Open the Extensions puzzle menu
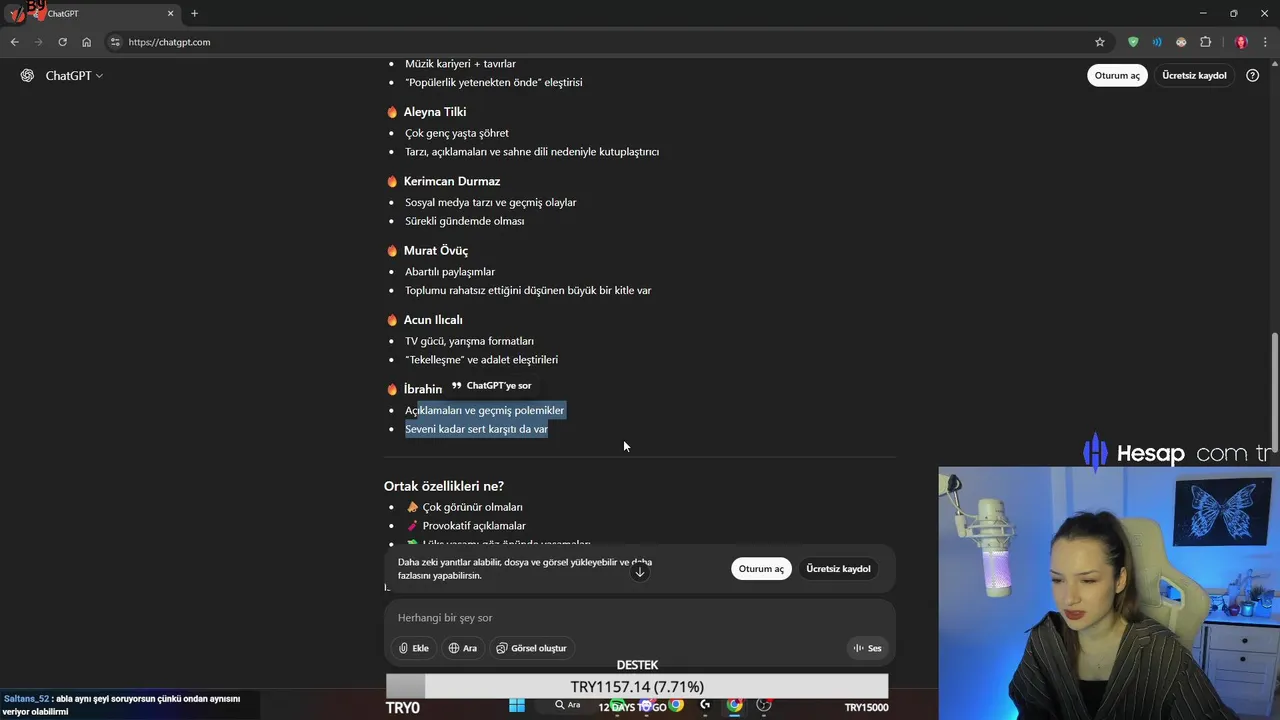The width and height of the screenshot is (1280, 720). pyautogui.click(x=1205, y=42)
